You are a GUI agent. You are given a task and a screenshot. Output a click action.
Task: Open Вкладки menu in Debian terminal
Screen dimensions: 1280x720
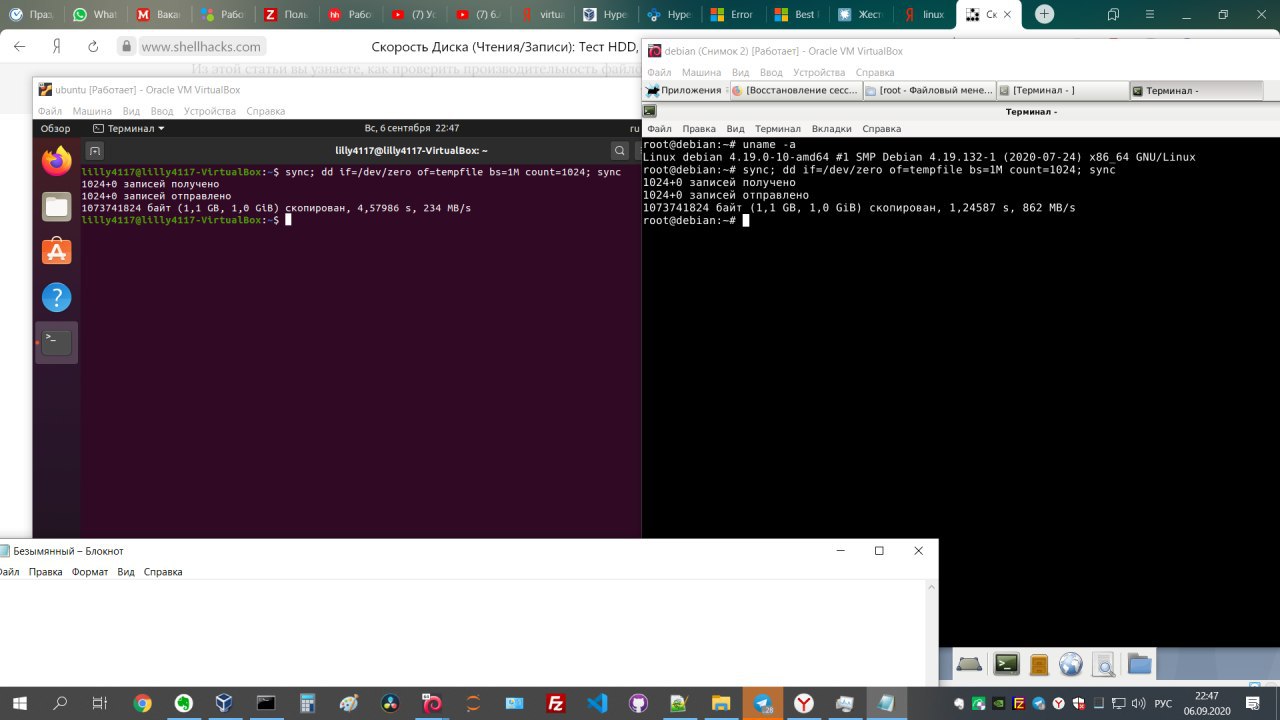[831, 129]
